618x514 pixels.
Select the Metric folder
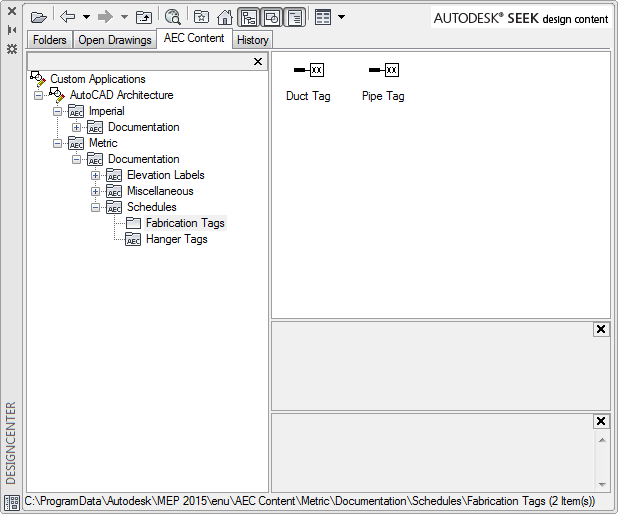pyautogui.click(x=103, y=143)
